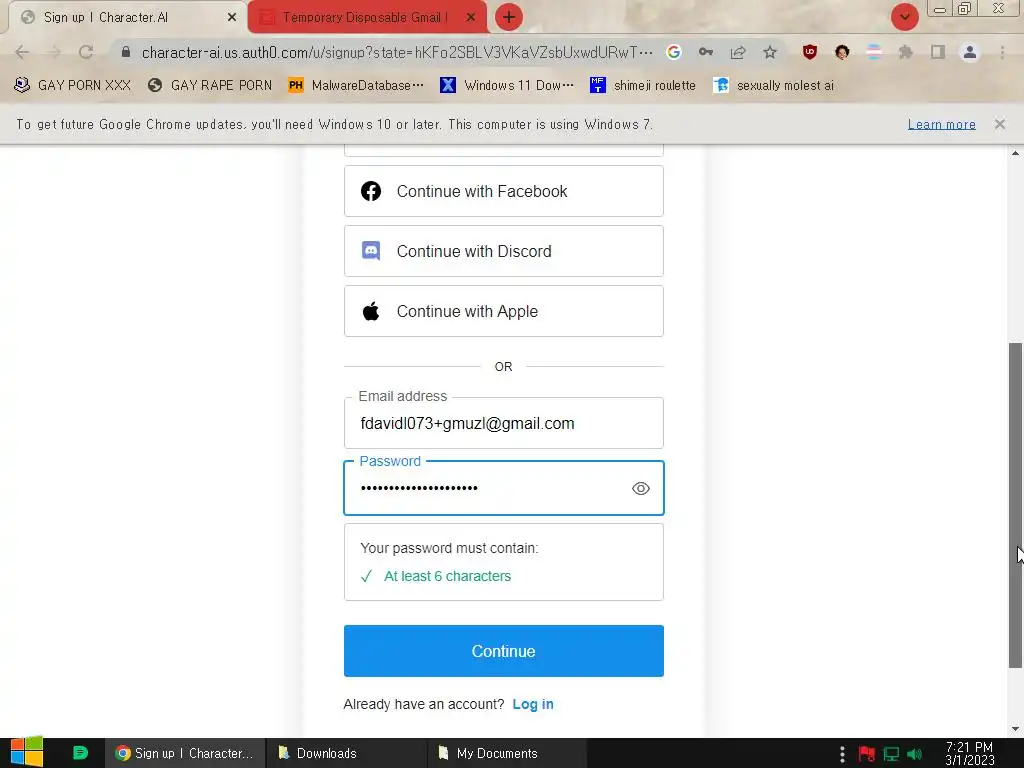The height and width of the screenshot is (768, 1024).
Task: Click the taskbar clock showing 7:21 PM
Action: (x=970, y=754)
